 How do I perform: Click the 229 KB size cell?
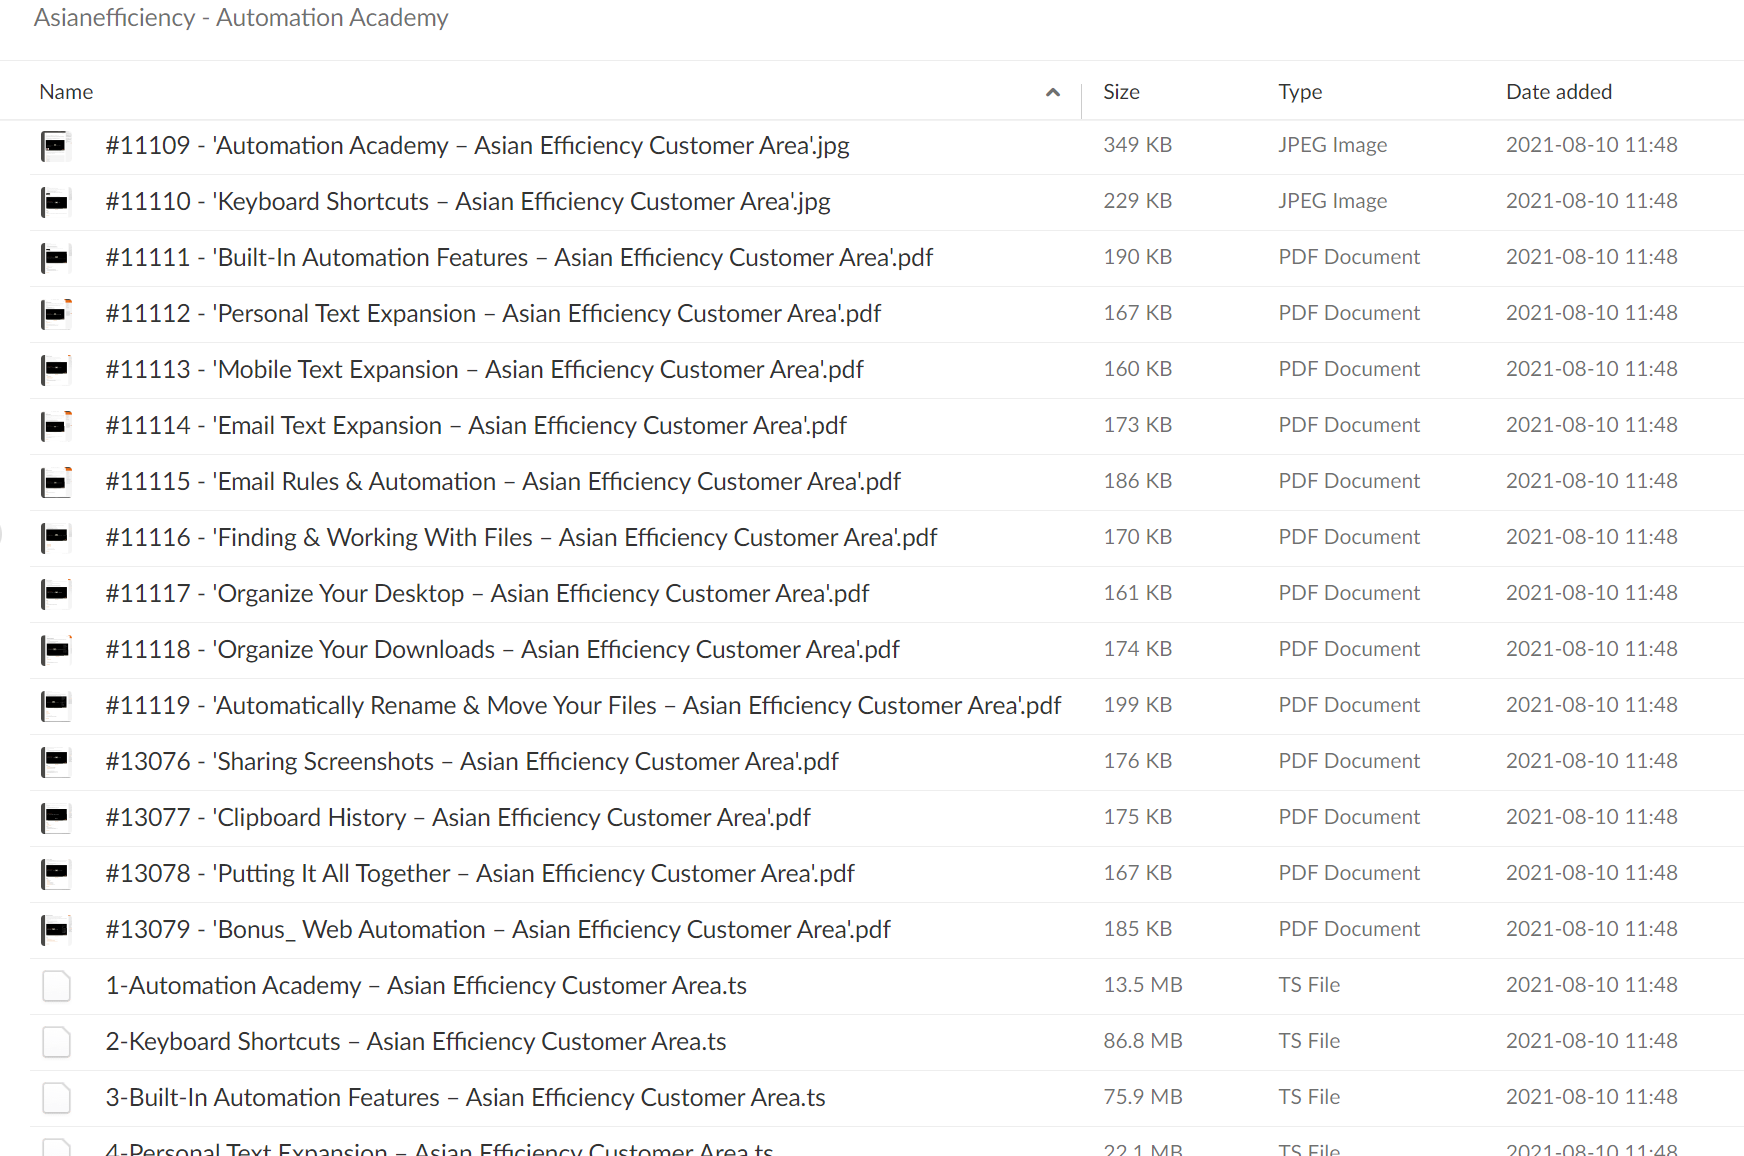tap(1137, 201)
